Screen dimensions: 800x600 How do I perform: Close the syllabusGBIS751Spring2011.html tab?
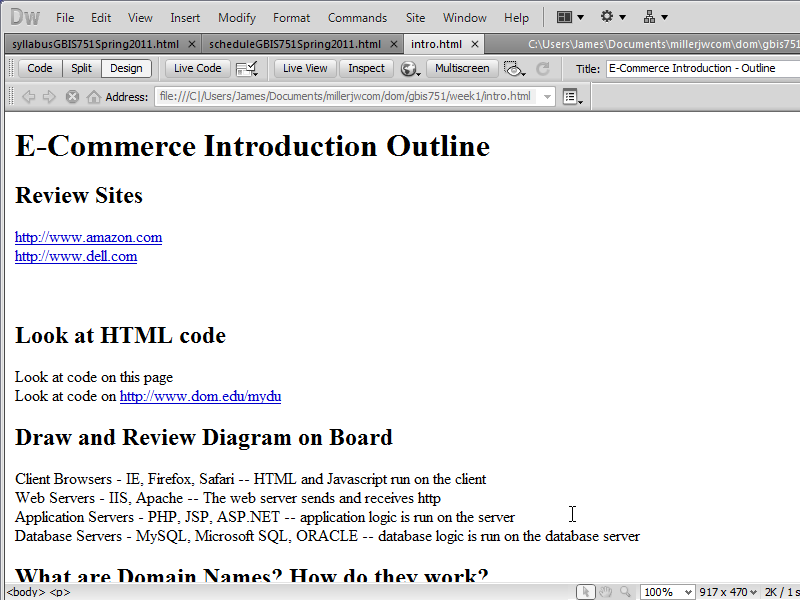click(191, 44)
